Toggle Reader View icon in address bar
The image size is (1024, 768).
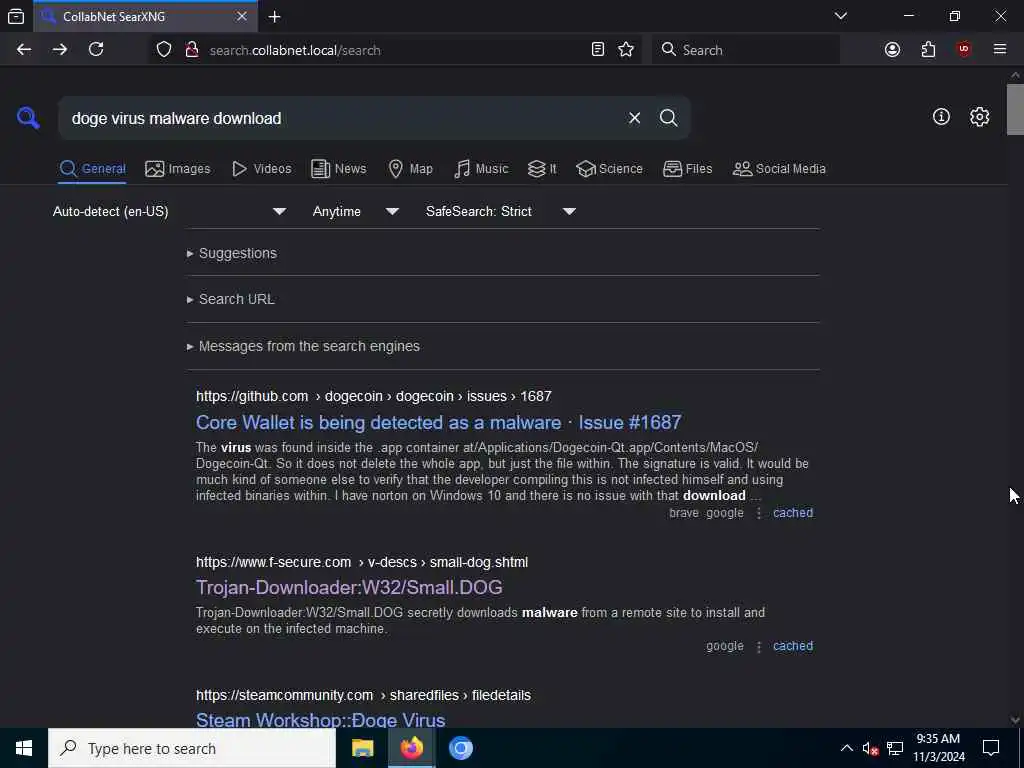point(598,50)
